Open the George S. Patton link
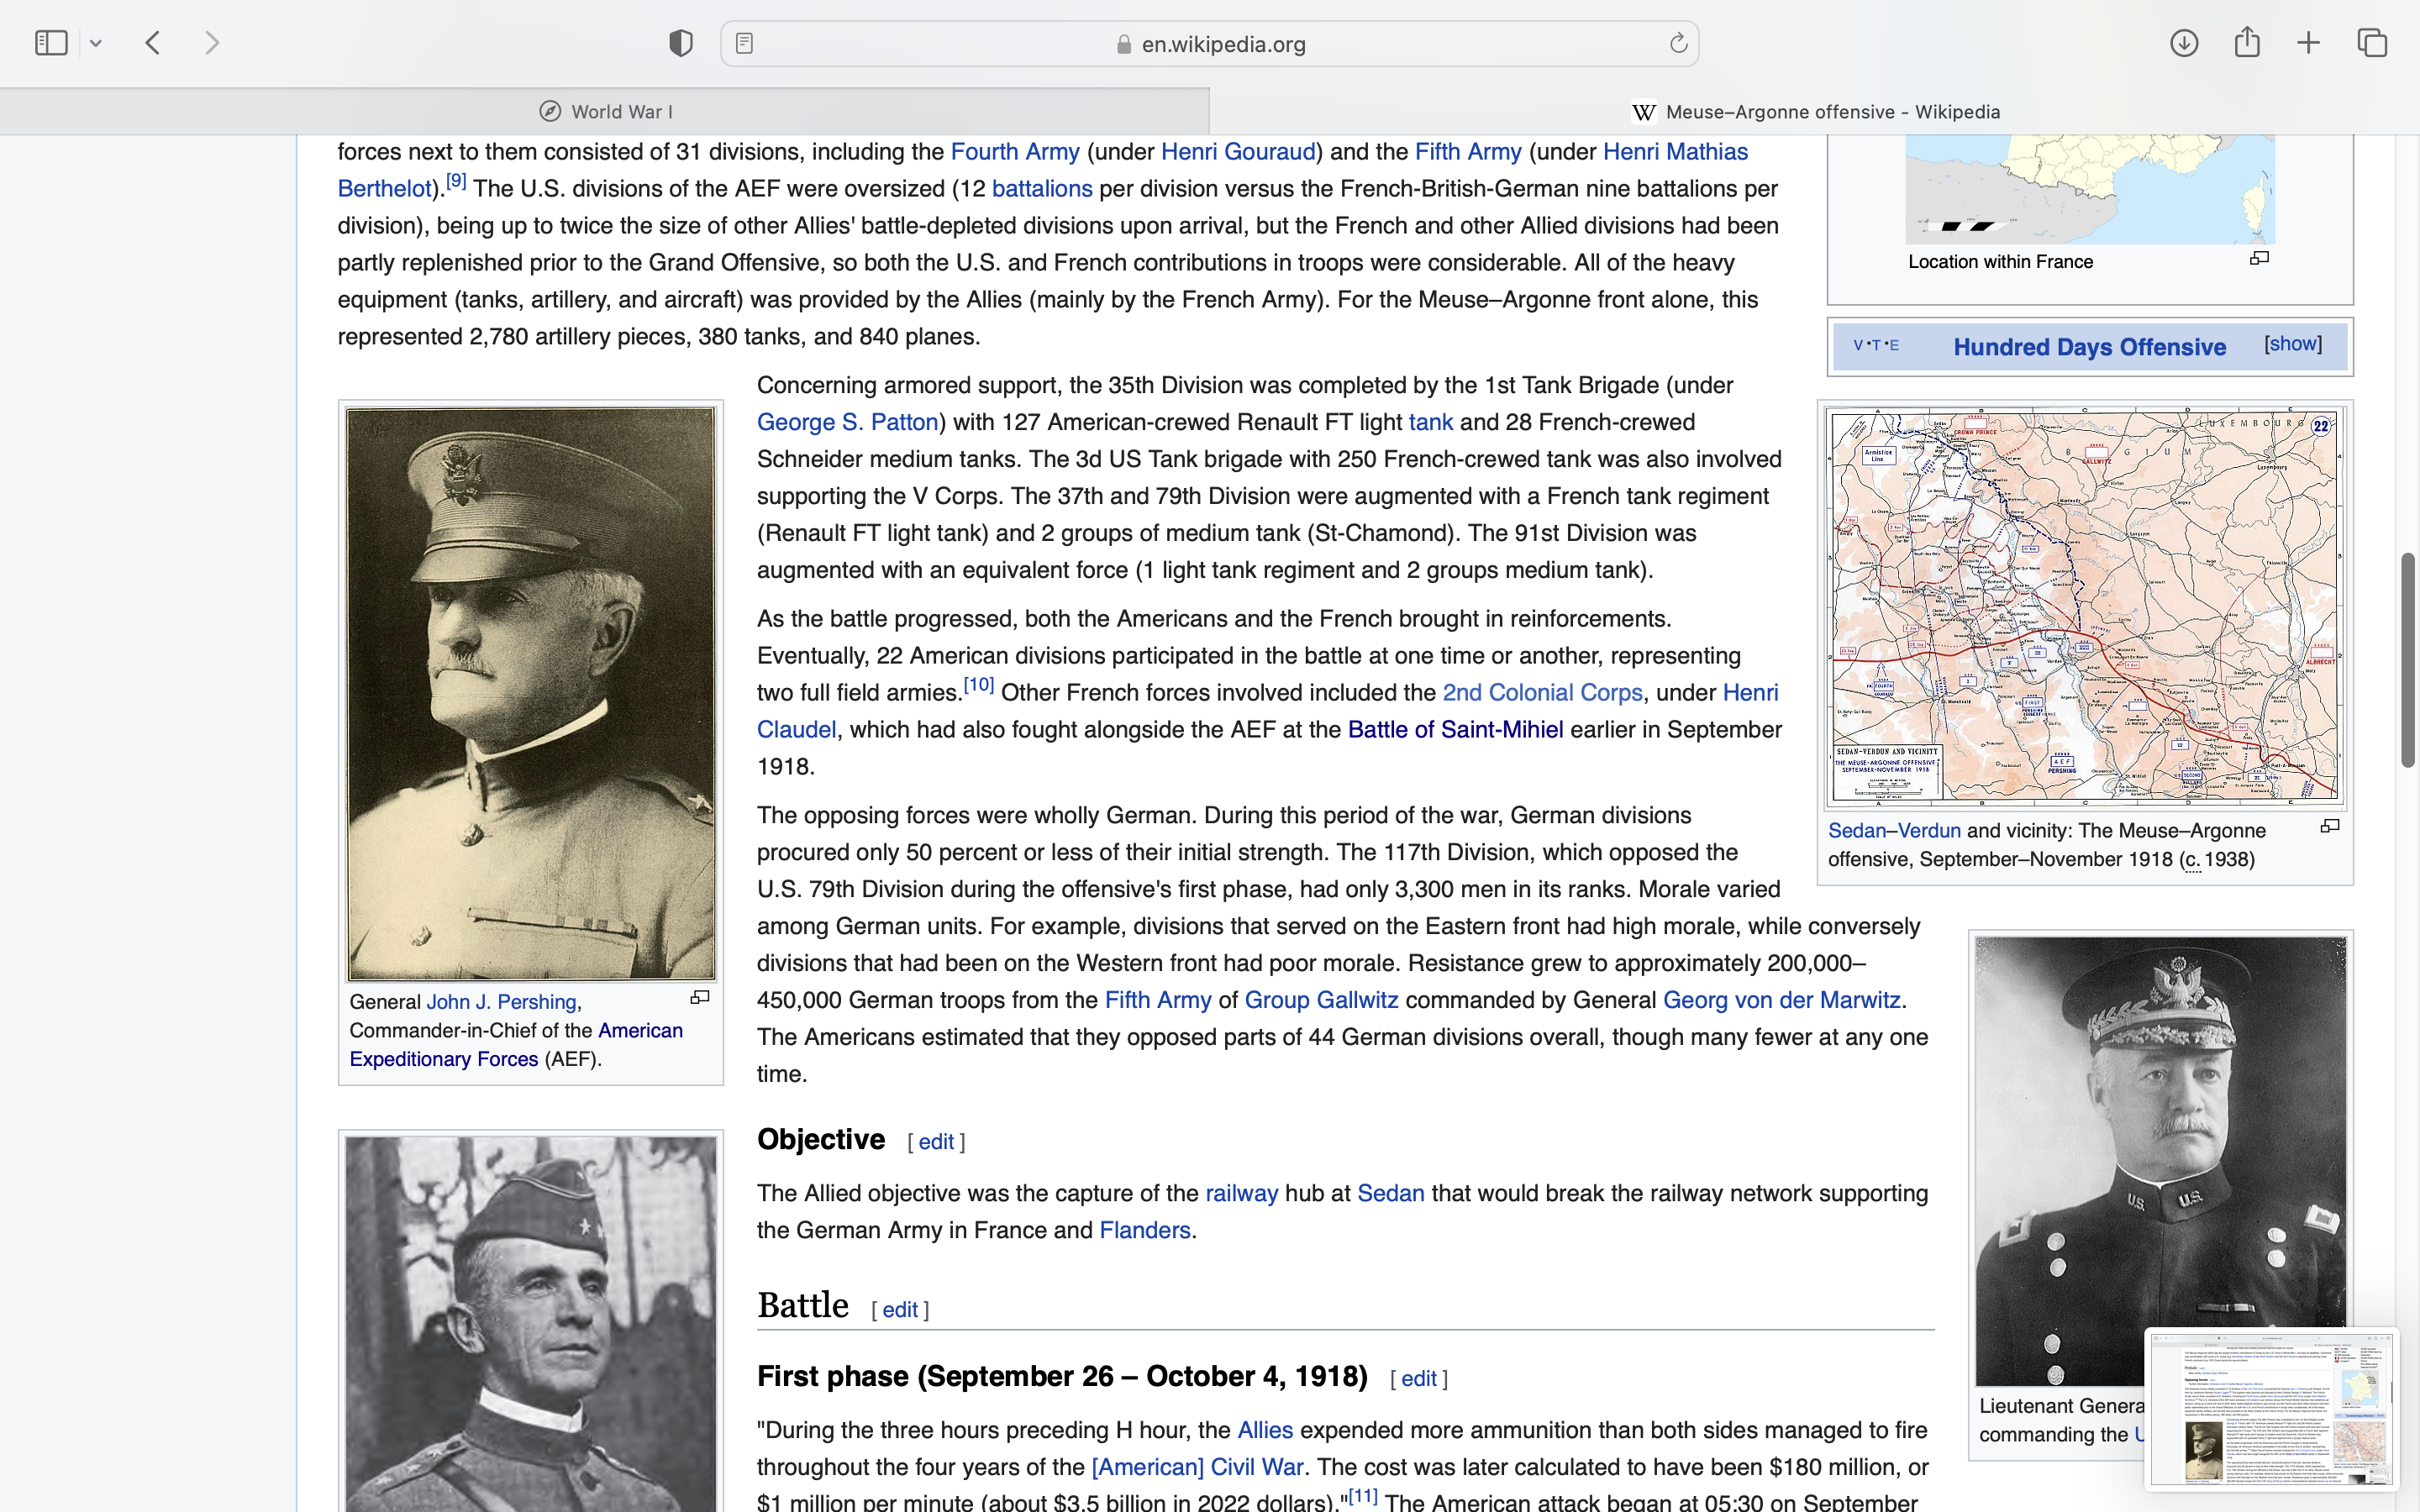Viewport: 2420px width, 1512px height. 847,422
